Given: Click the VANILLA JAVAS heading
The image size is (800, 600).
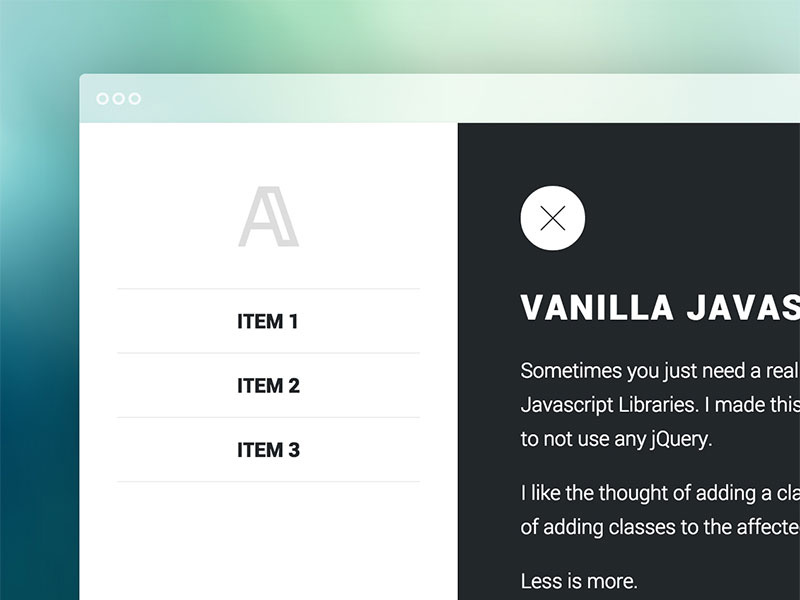Looking at the screenshot, I should [660, 308].
